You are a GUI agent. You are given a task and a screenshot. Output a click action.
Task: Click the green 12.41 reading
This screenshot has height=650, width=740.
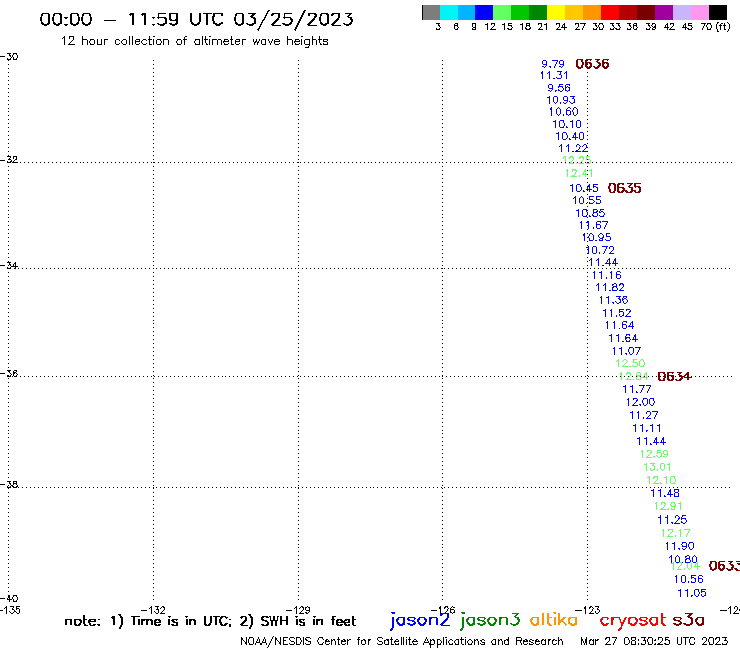click(x=579, y=173)
